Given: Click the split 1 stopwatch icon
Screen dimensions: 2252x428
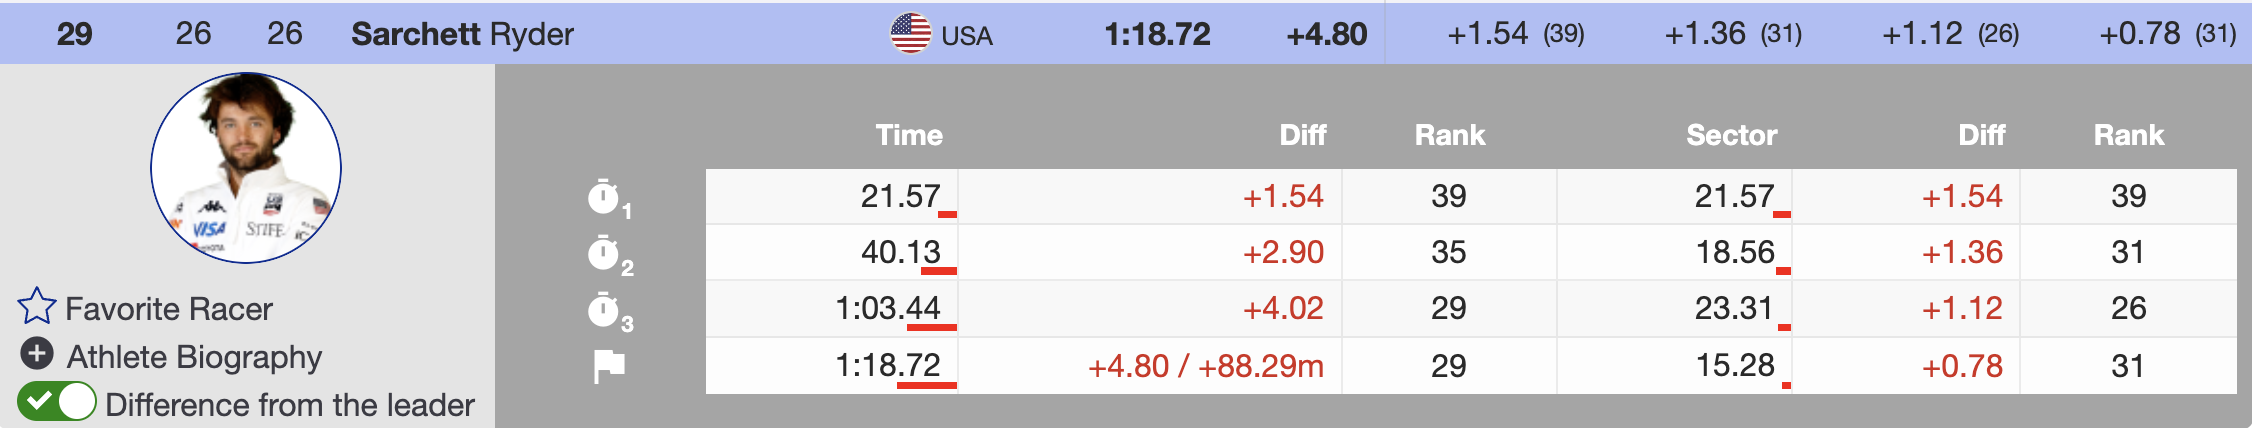Looking at the screenshot, I should (604, 197).
